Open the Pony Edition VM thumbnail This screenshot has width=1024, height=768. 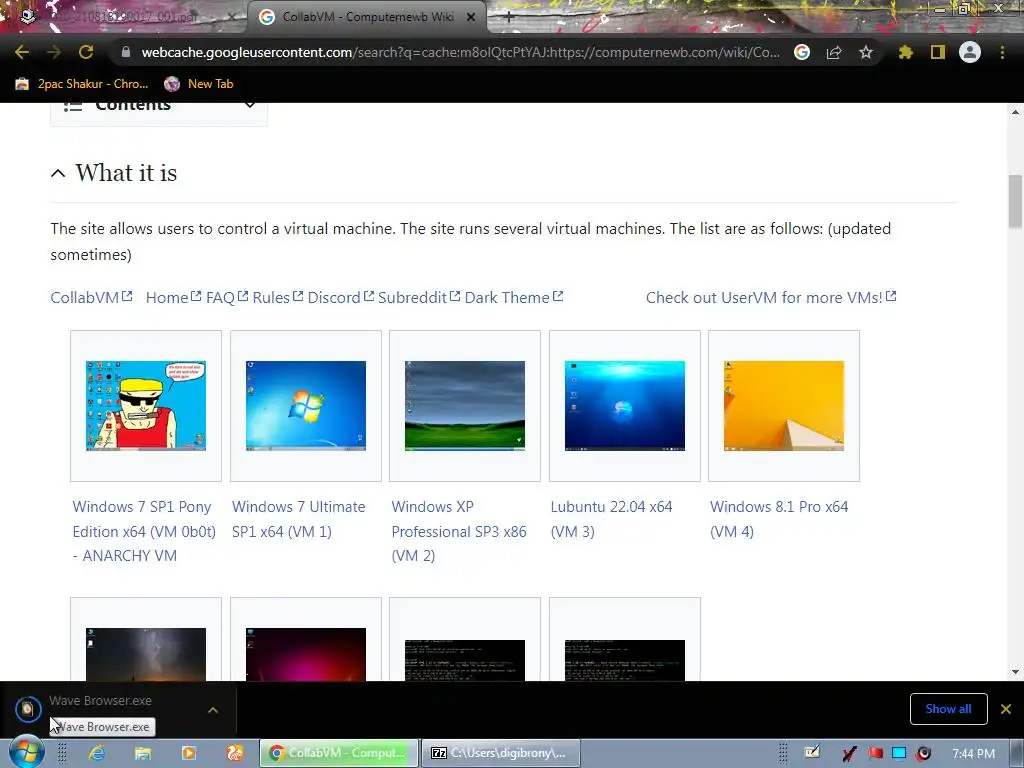[x=146, y=406]
